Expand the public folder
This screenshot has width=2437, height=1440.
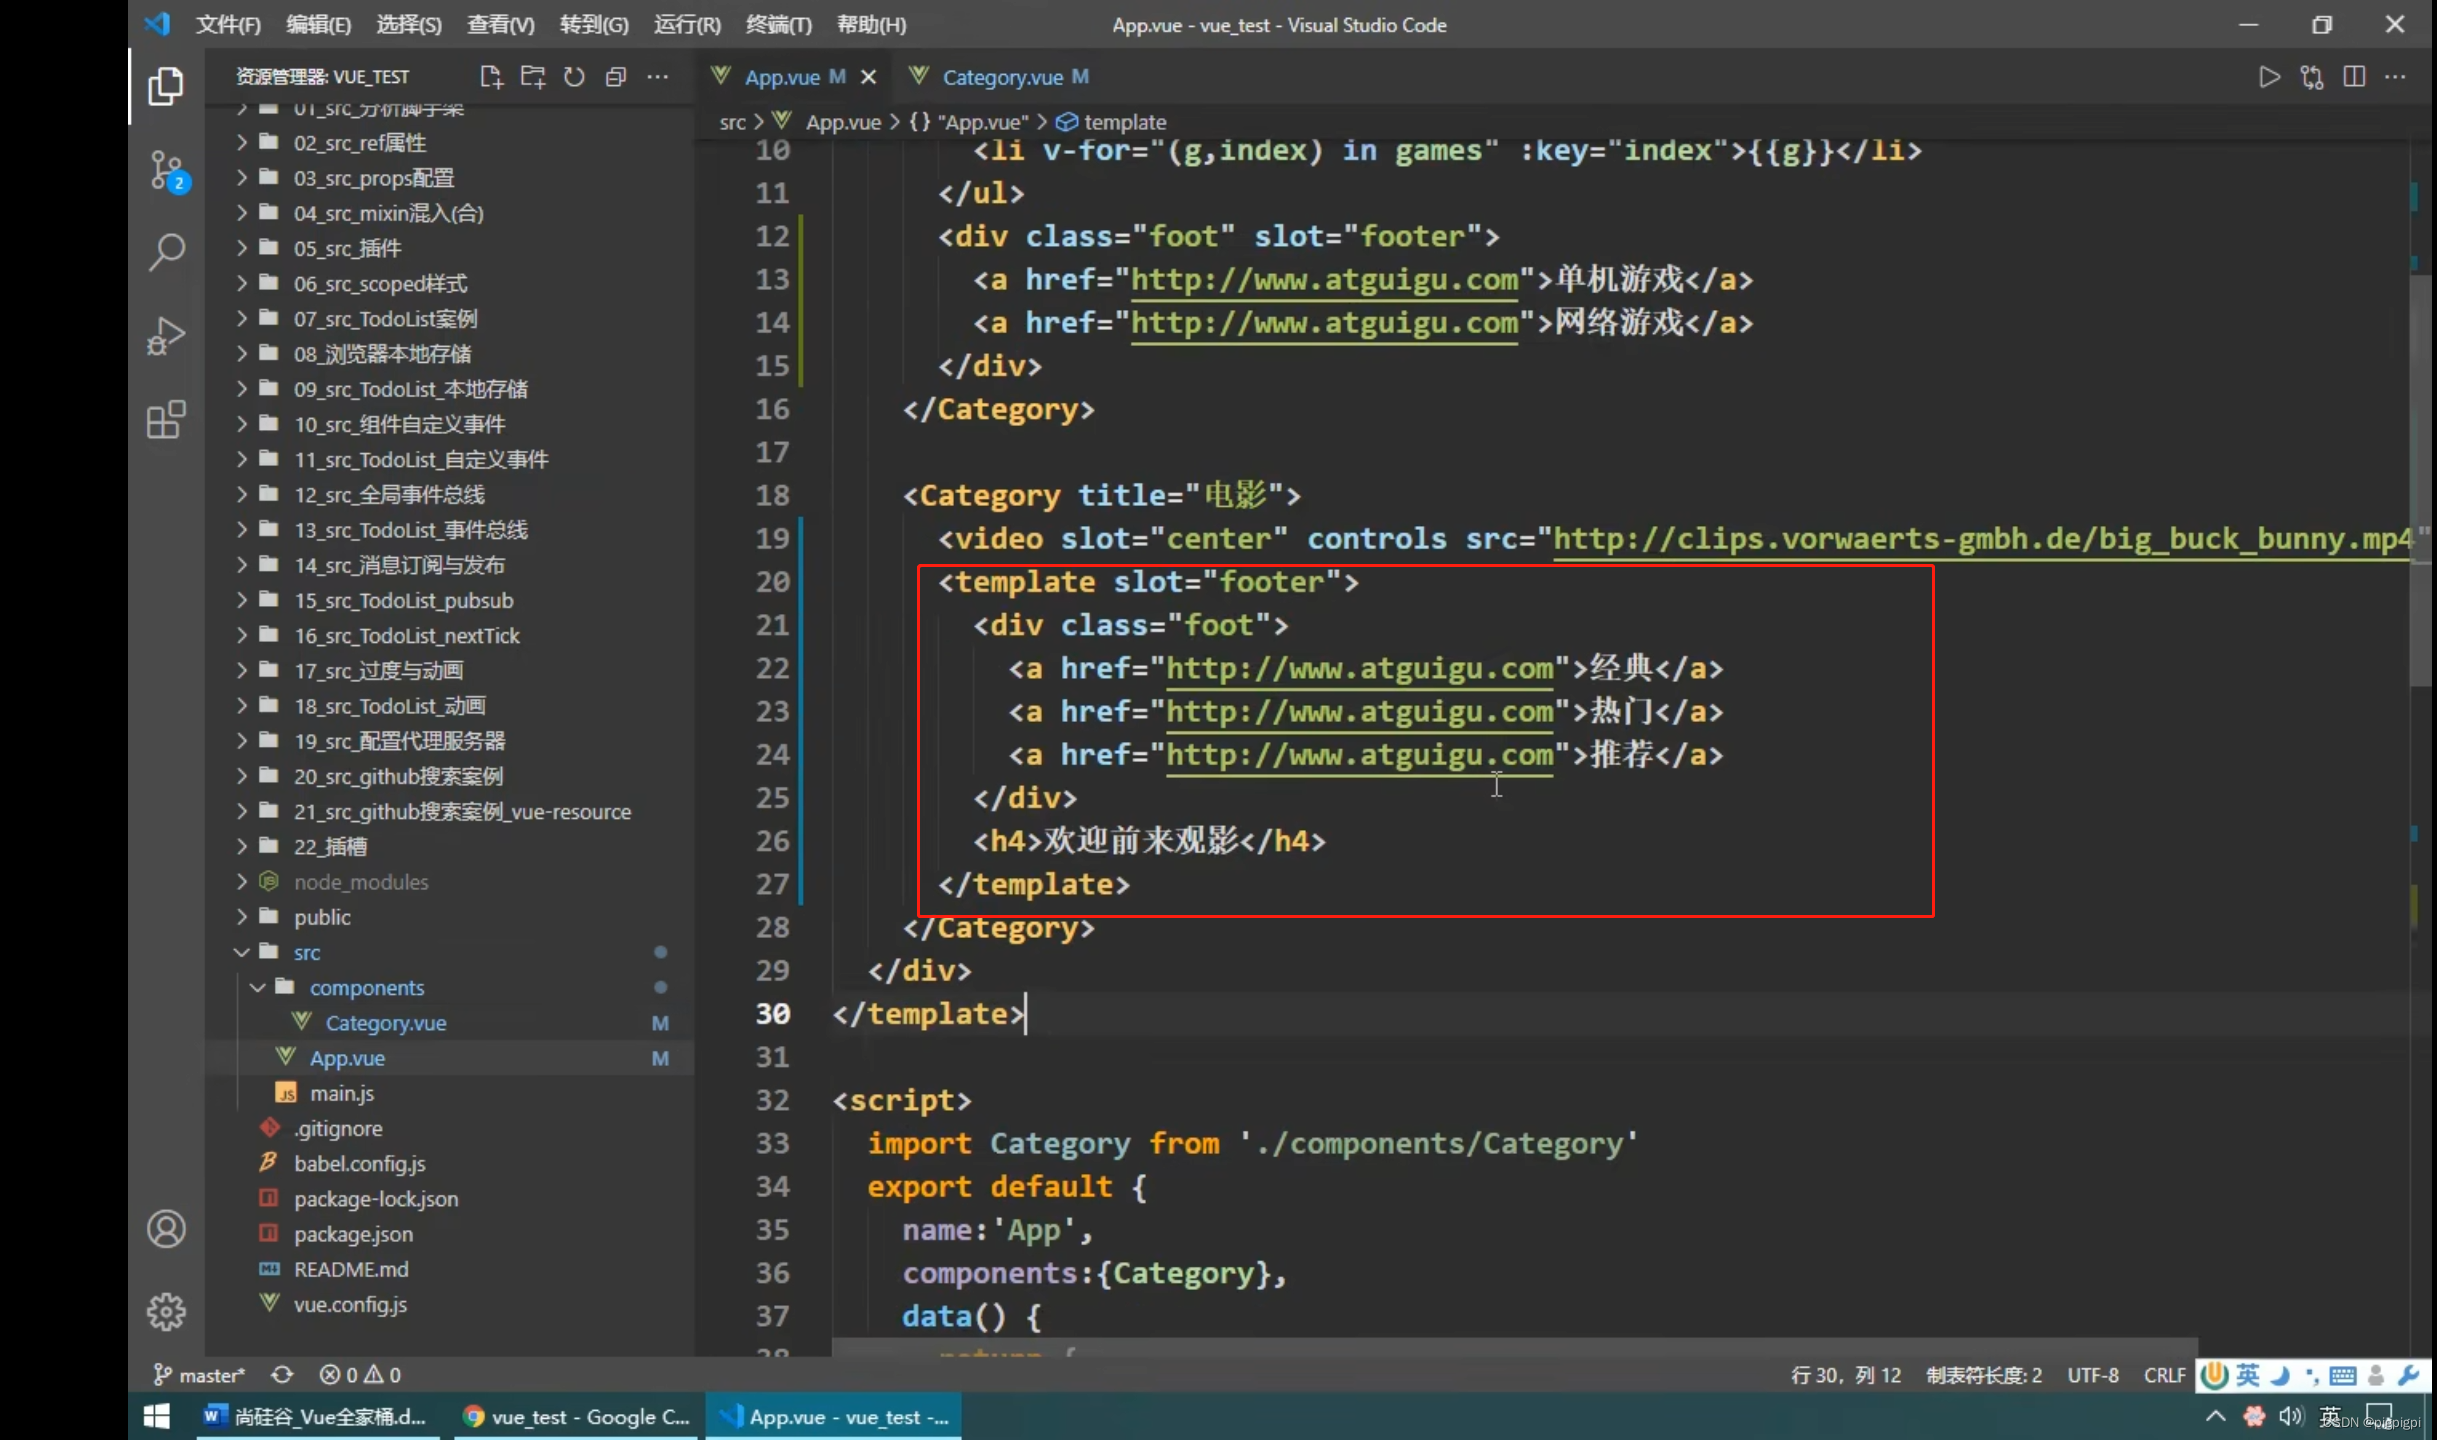[x=450, y=917]
